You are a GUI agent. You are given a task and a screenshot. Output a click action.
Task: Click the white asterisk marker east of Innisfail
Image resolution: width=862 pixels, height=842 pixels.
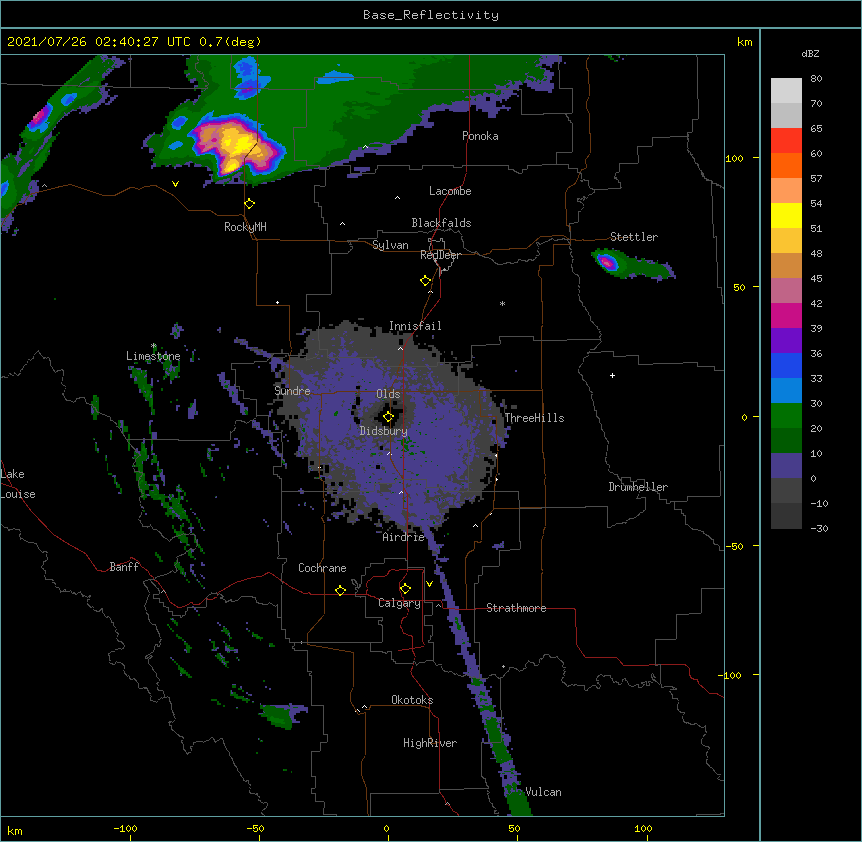502,303
